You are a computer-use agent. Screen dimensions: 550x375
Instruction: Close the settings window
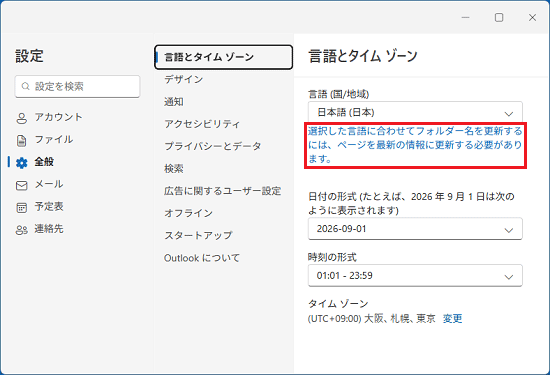(x=532, y=18)
